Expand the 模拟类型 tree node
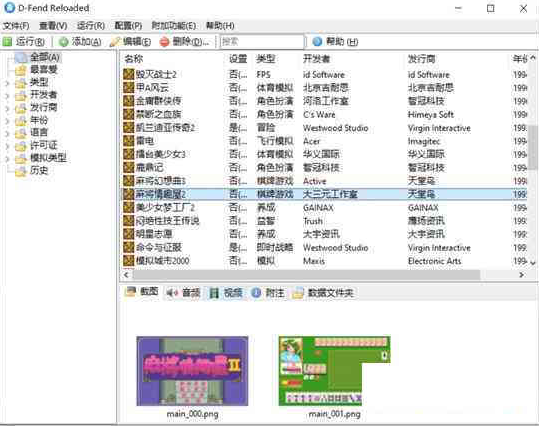Viewport: 539px width, 426px height. click(7, 159)
